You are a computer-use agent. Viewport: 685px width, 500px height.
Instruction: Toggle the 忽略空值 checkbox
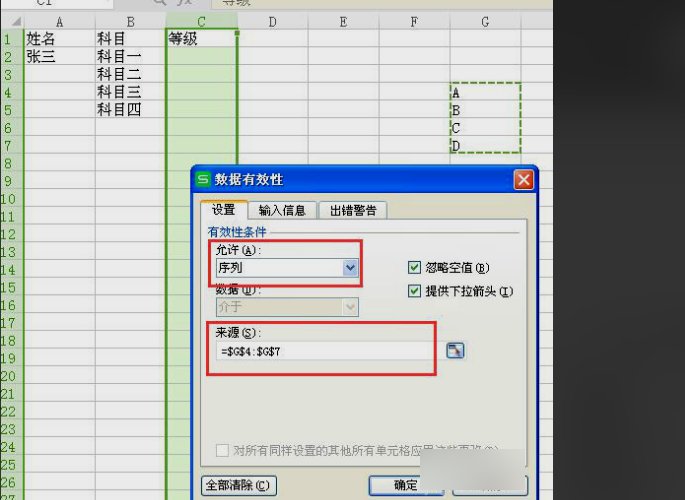[x=414, y=267]
